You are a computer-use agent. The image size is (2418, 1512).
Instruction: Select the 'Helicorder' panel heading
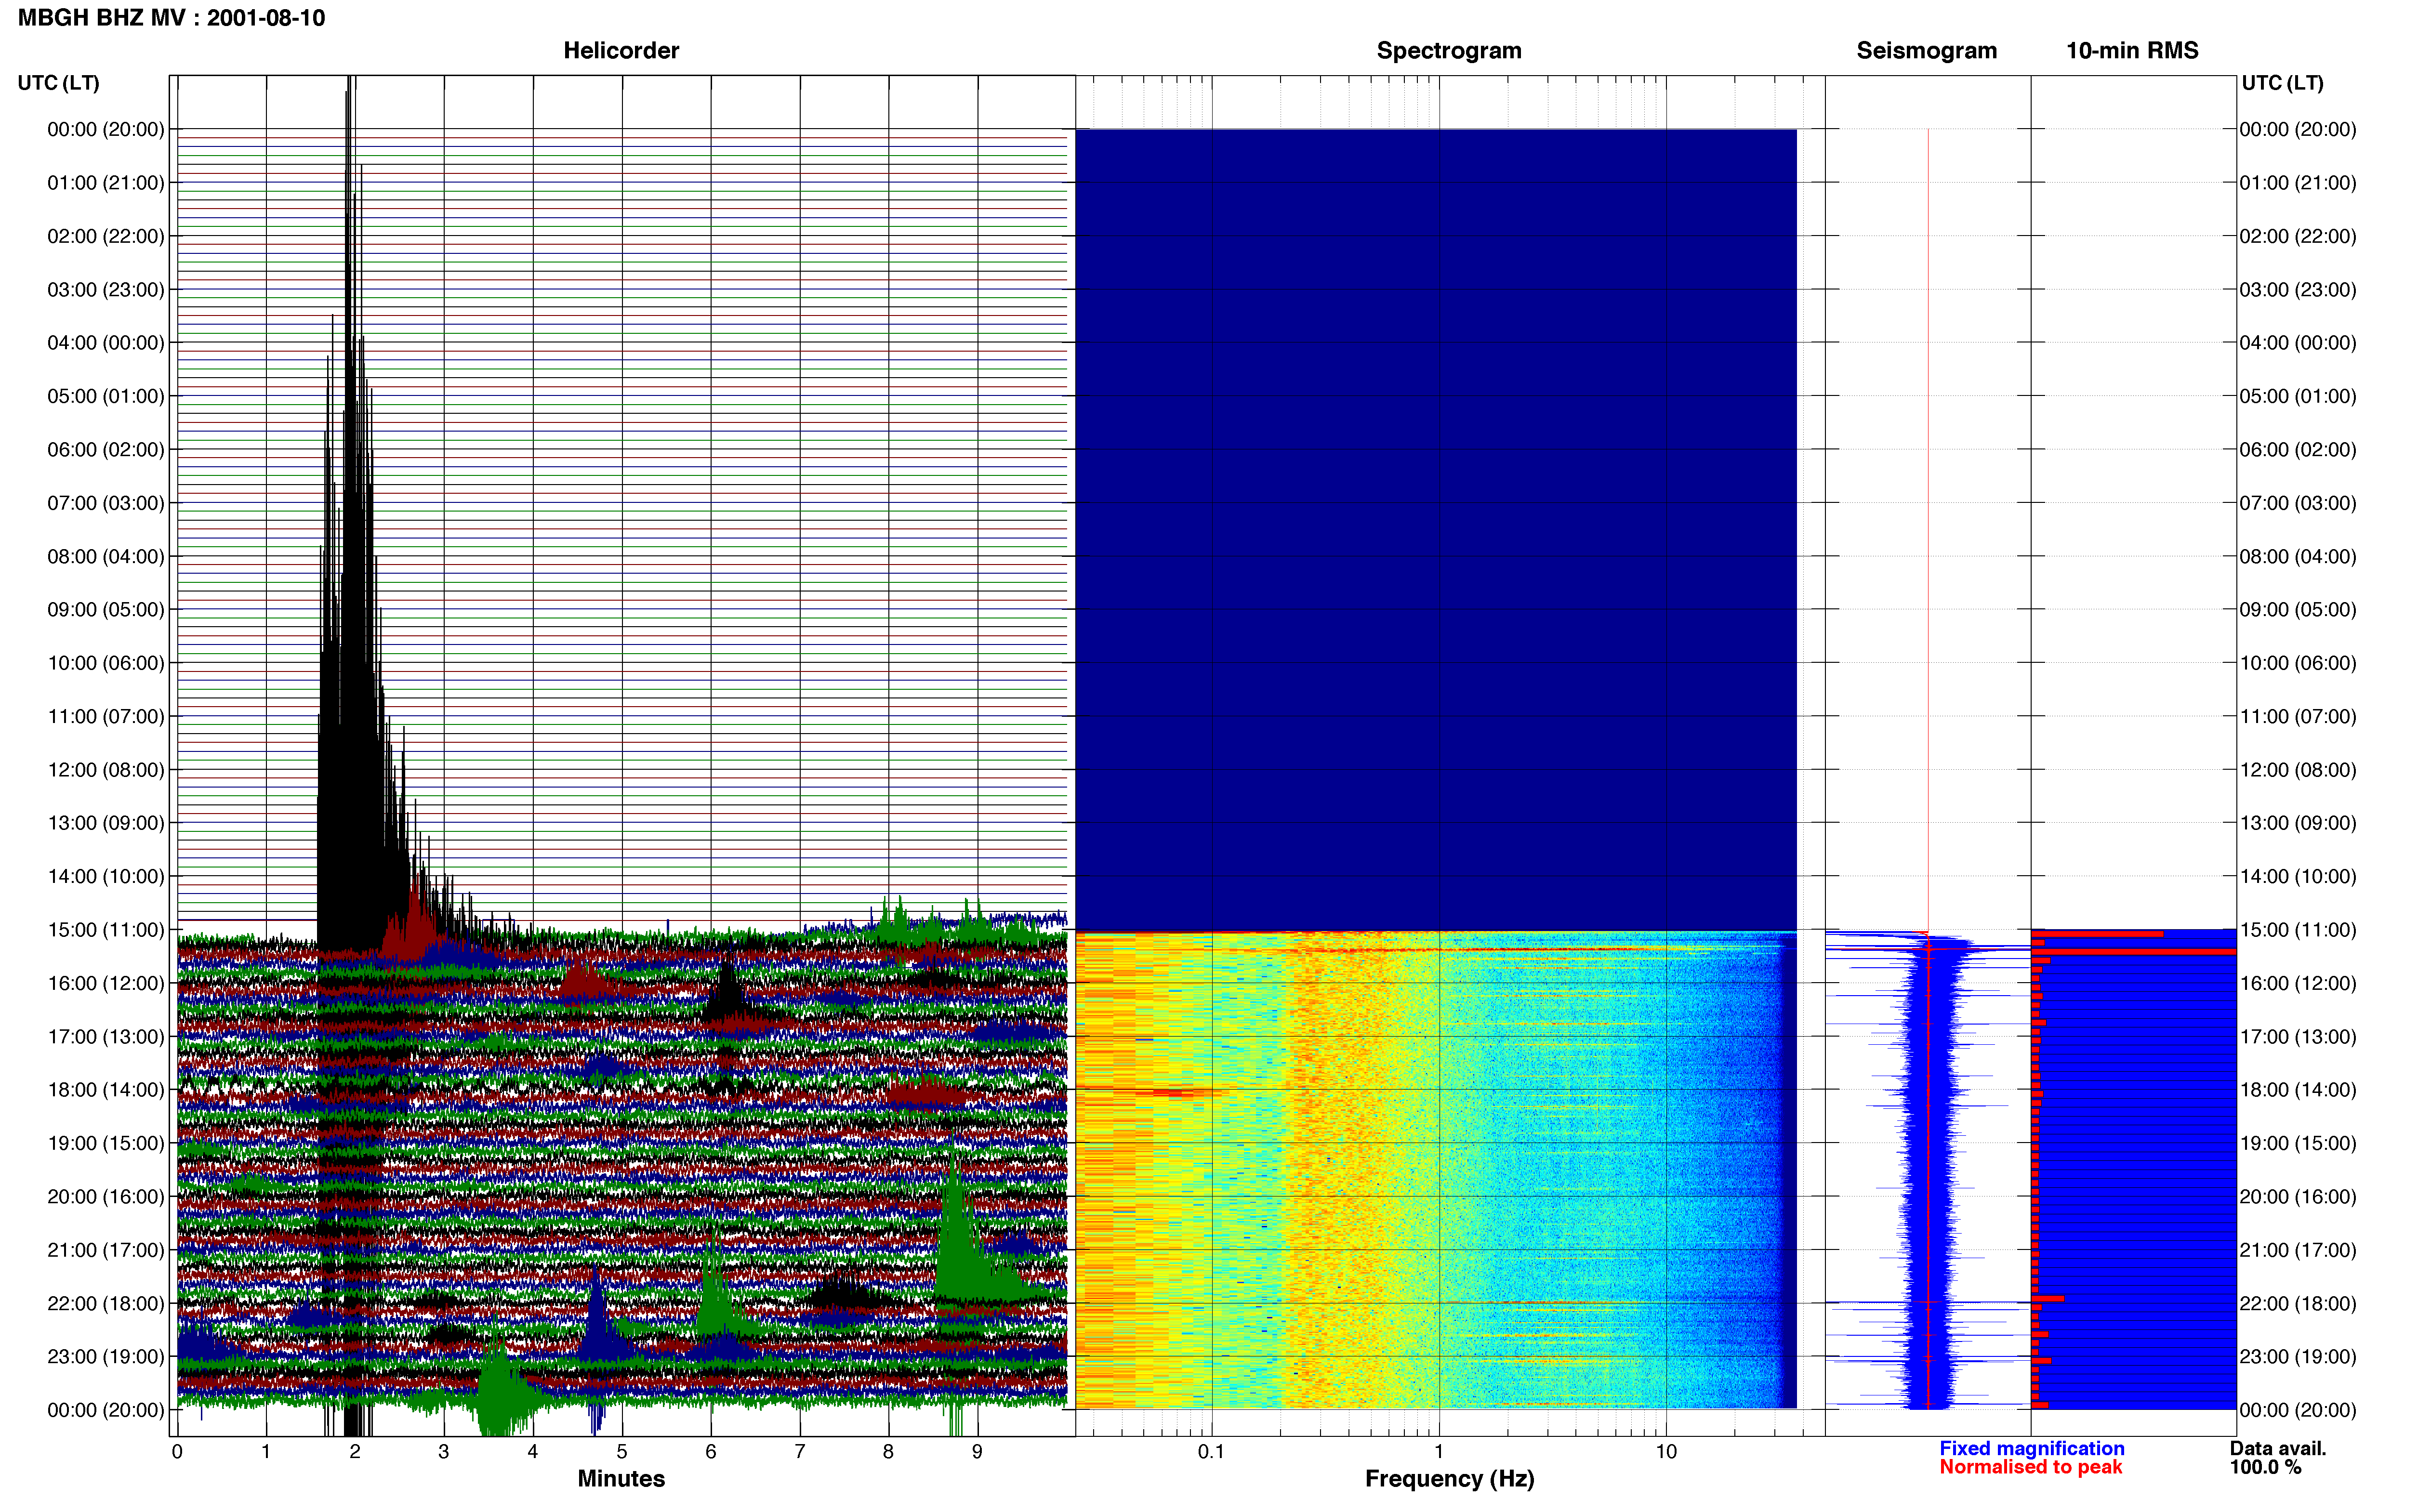tap(621, 50)
